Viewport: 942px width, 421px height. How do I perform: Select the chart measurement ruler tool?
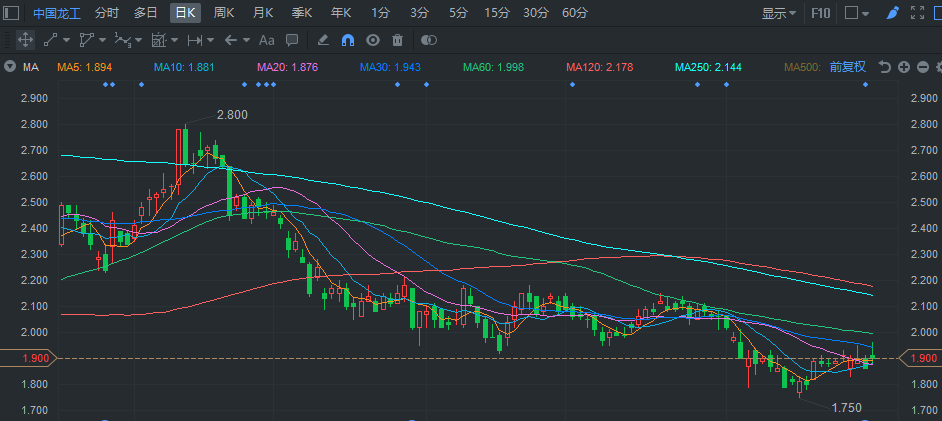[x=159, y=40]
